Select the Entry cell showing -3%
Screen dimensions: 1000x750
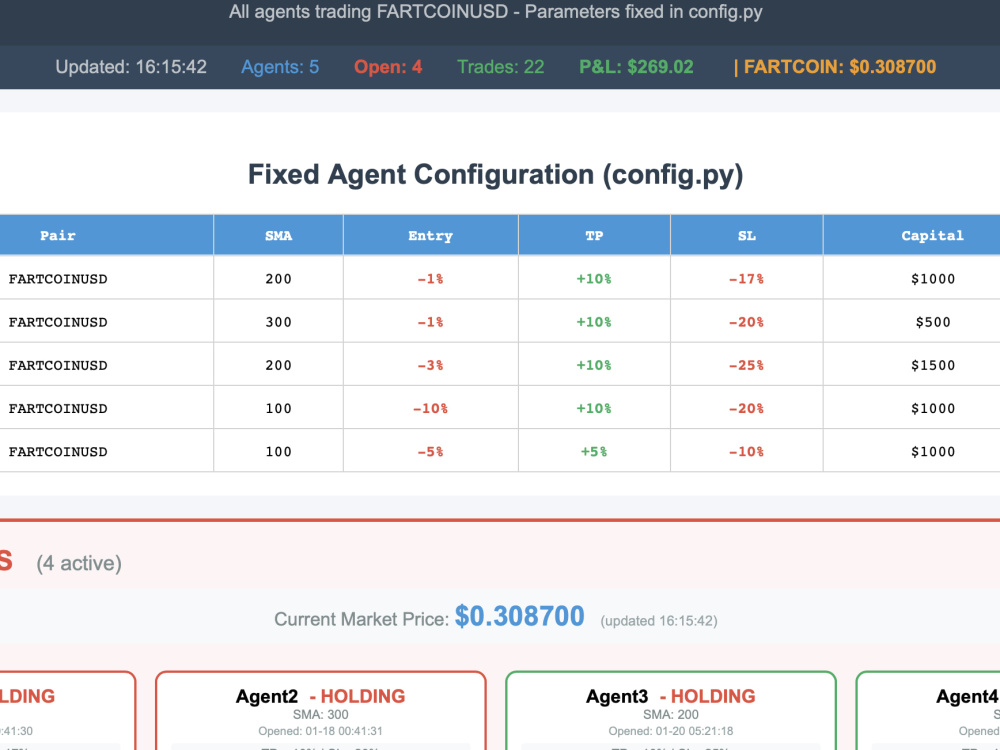430,365
